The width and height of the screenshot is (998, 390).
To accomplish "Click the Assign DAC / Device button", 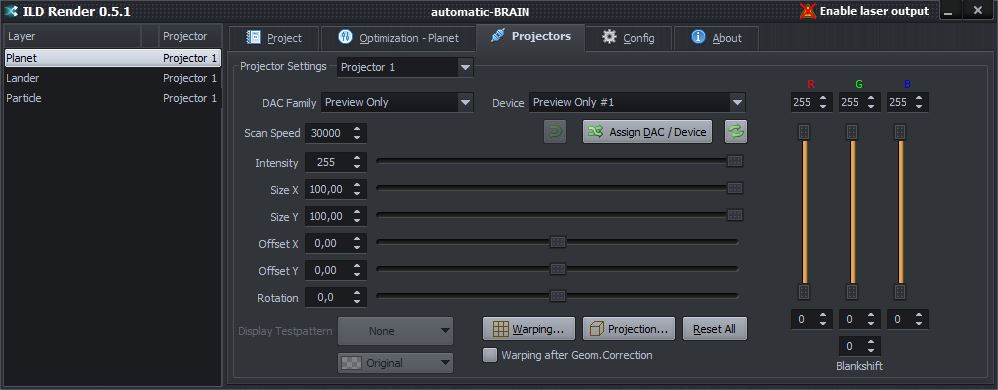I will point(647,132).
